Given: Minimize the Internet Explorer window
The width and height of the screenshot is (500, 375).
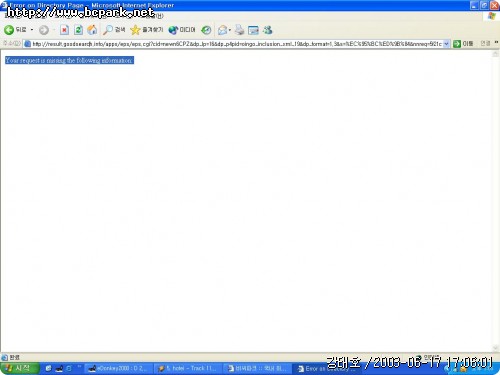Looking at the screenshot, I should (x=474, y=5).
